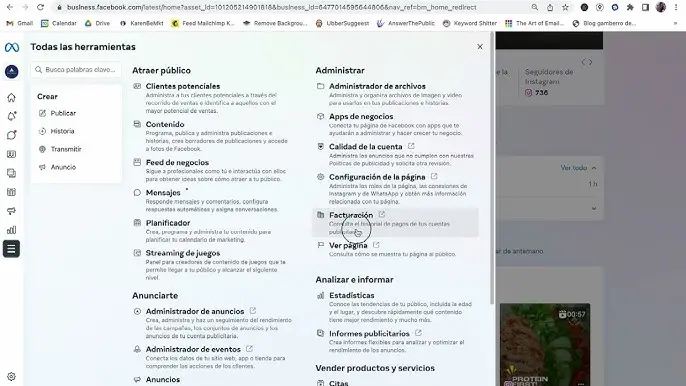Open the notifications bell icon in sidebar
The width and height of the screenshot is (686, 386).
[x=11, y=116]
